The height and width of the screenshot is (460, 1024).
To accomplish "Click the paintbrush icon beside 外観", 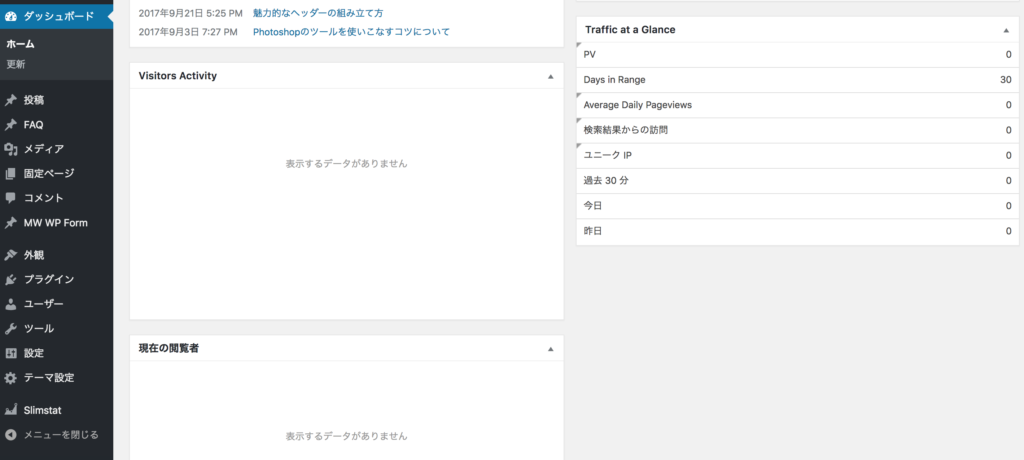I will [11, 255].
